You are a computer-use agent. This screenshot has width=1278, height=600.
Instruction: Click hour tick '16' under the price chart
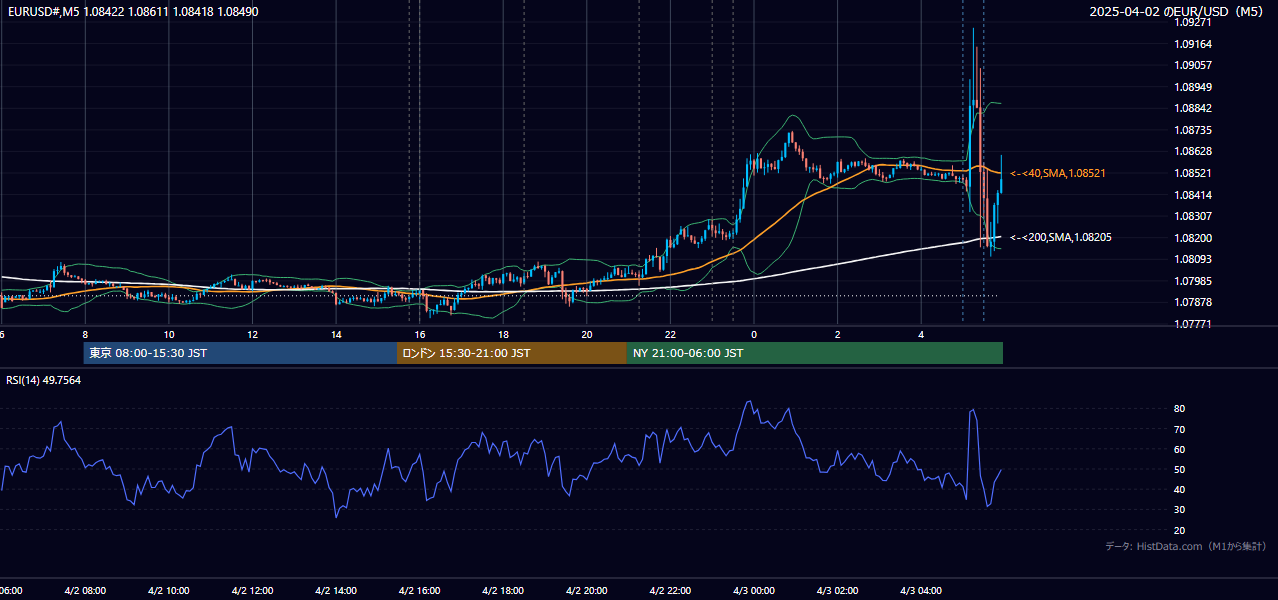tap(420, 334)
